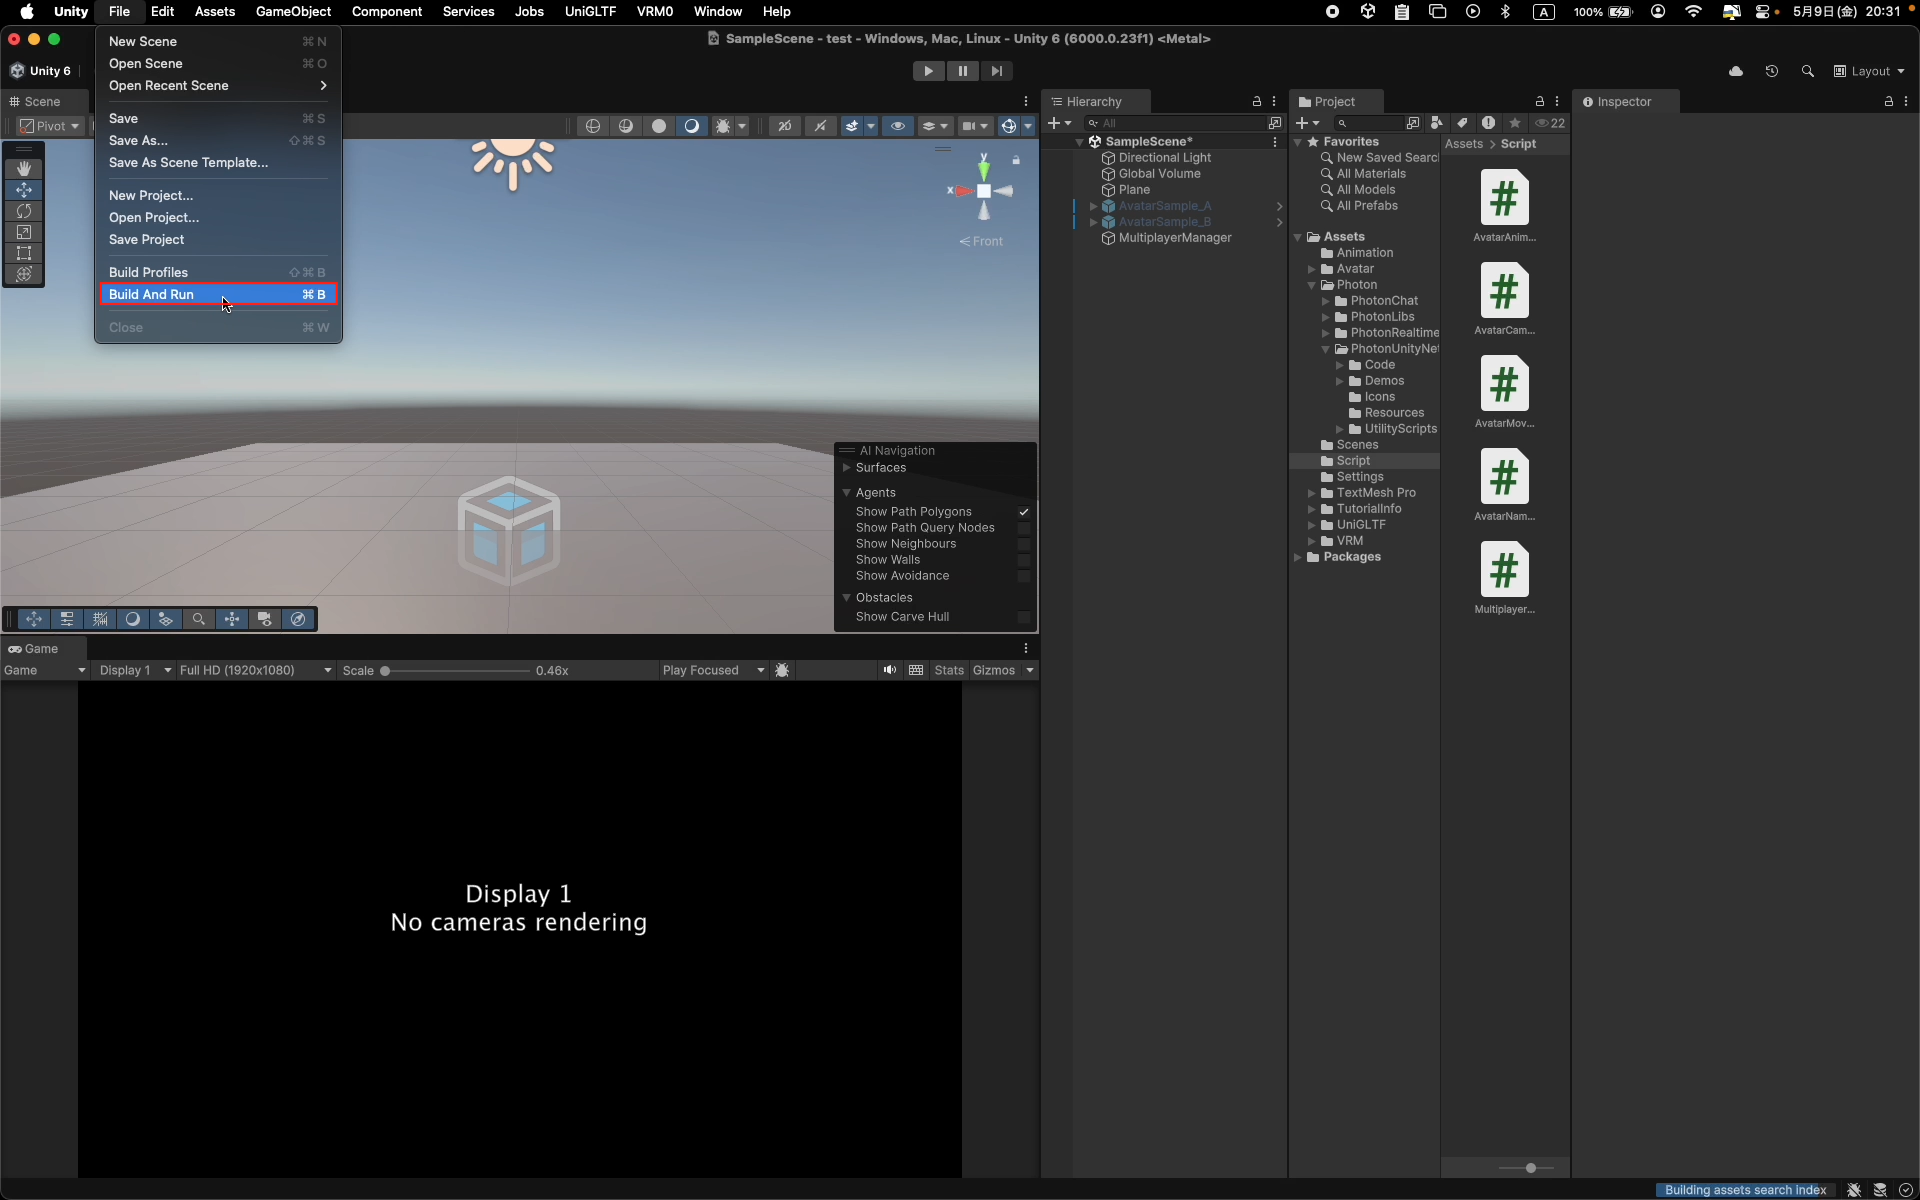Open the Display 1 dropdown
This screenshot has width=1920, height=1200.
tap(136, 670)
